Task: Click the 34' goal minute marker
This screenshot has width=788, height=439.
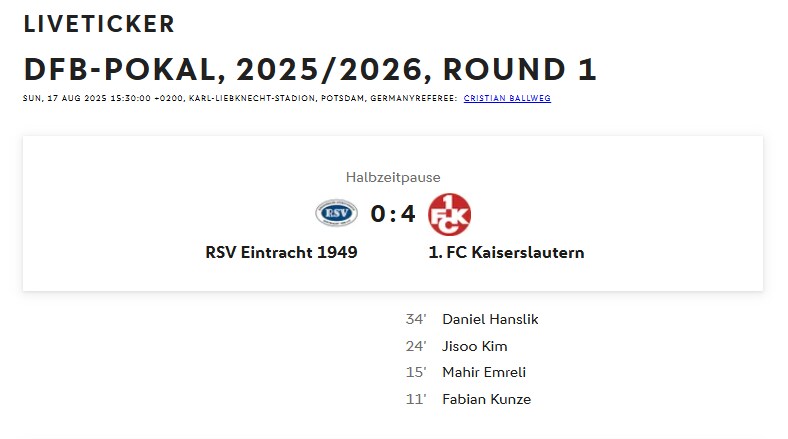Action: [416, 319]
